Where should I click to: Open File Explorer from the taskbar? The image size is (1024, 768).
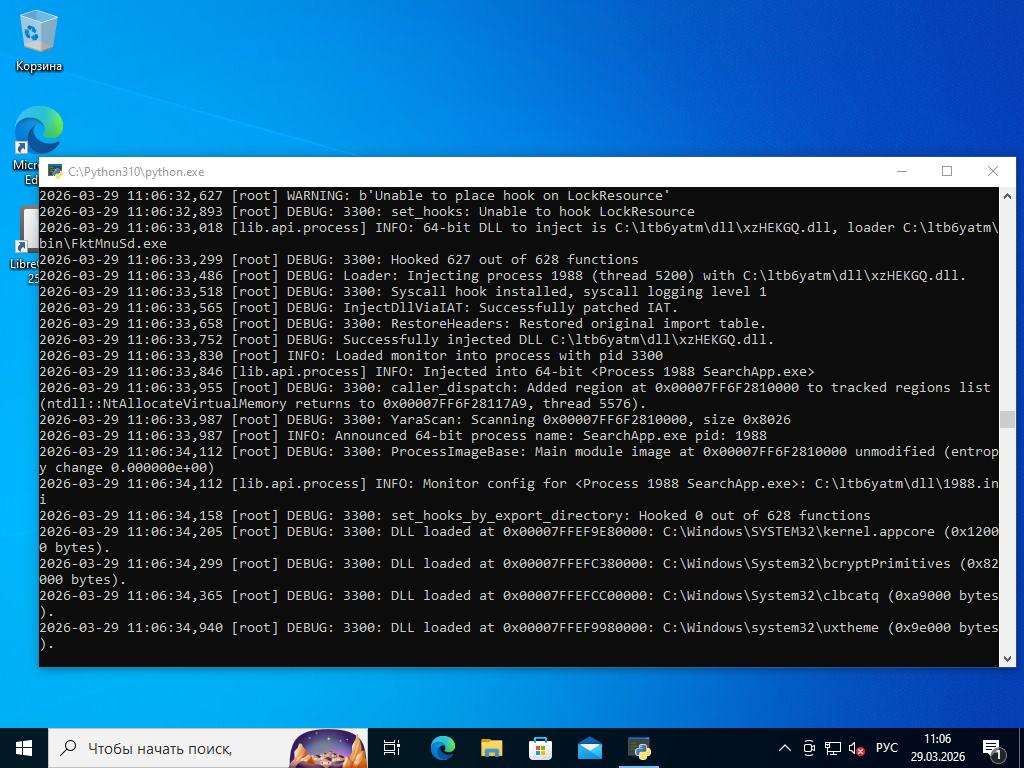(491, 748)
